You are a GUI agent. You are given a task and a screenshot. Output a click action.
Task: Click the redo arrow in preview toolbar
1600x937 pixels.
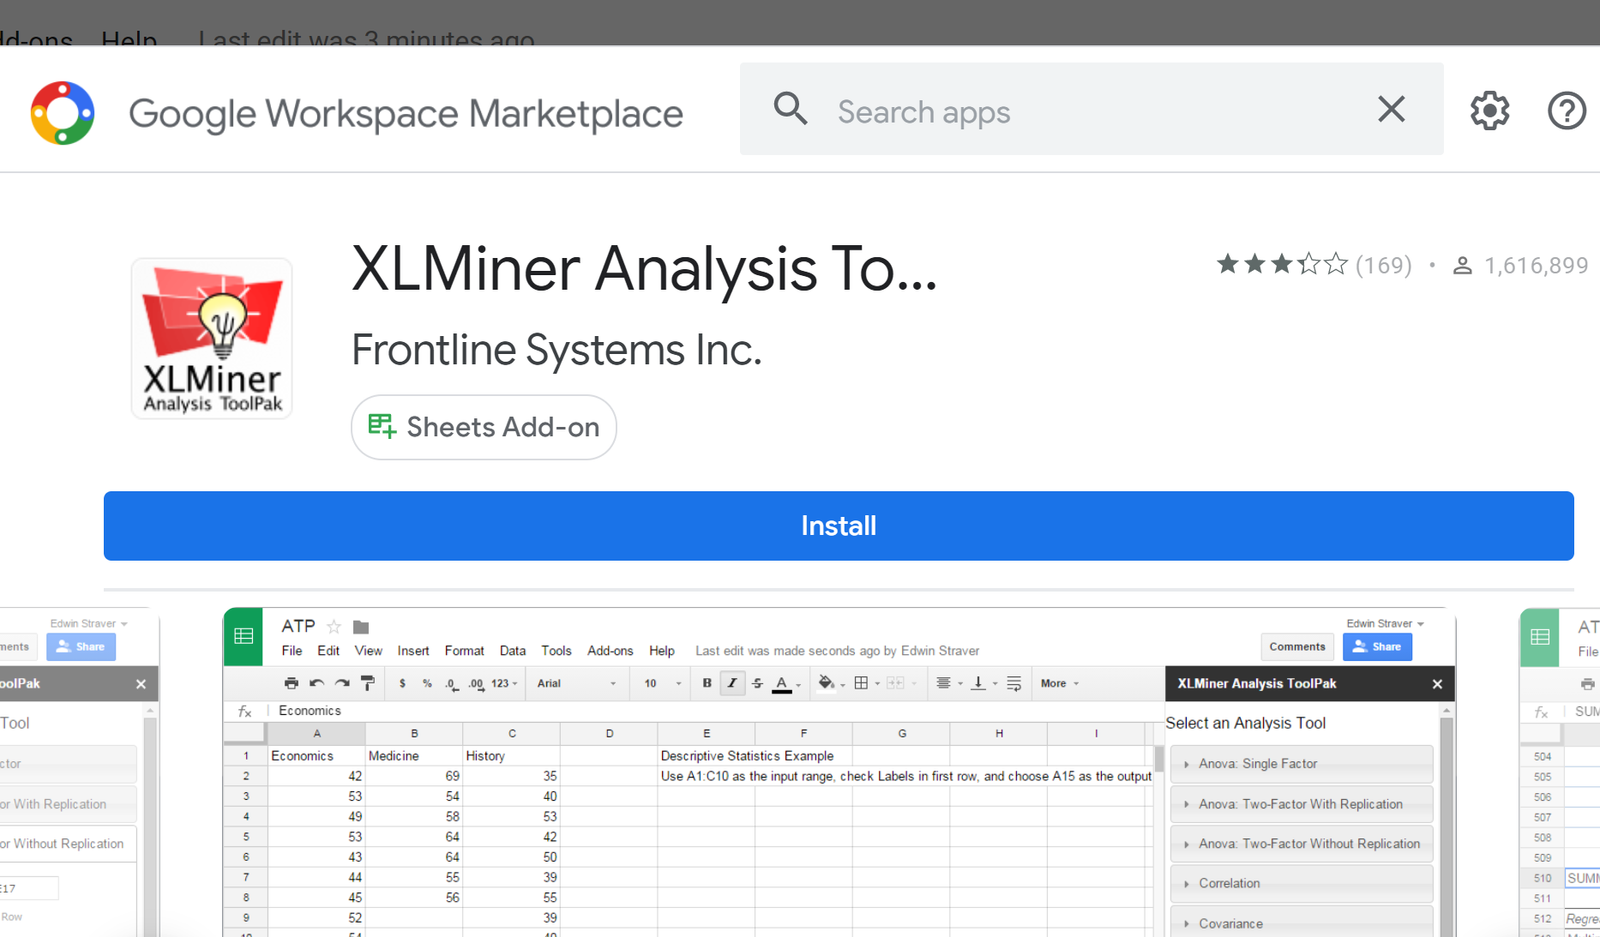(x=342, y=683)
